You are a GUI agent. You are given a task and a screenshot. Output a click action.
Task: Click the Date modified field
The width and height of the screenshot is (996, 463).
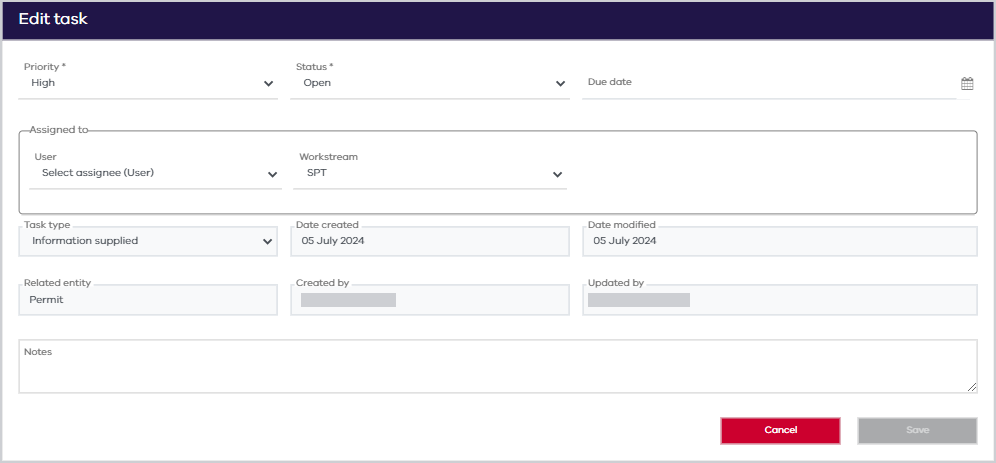(780, 241)
